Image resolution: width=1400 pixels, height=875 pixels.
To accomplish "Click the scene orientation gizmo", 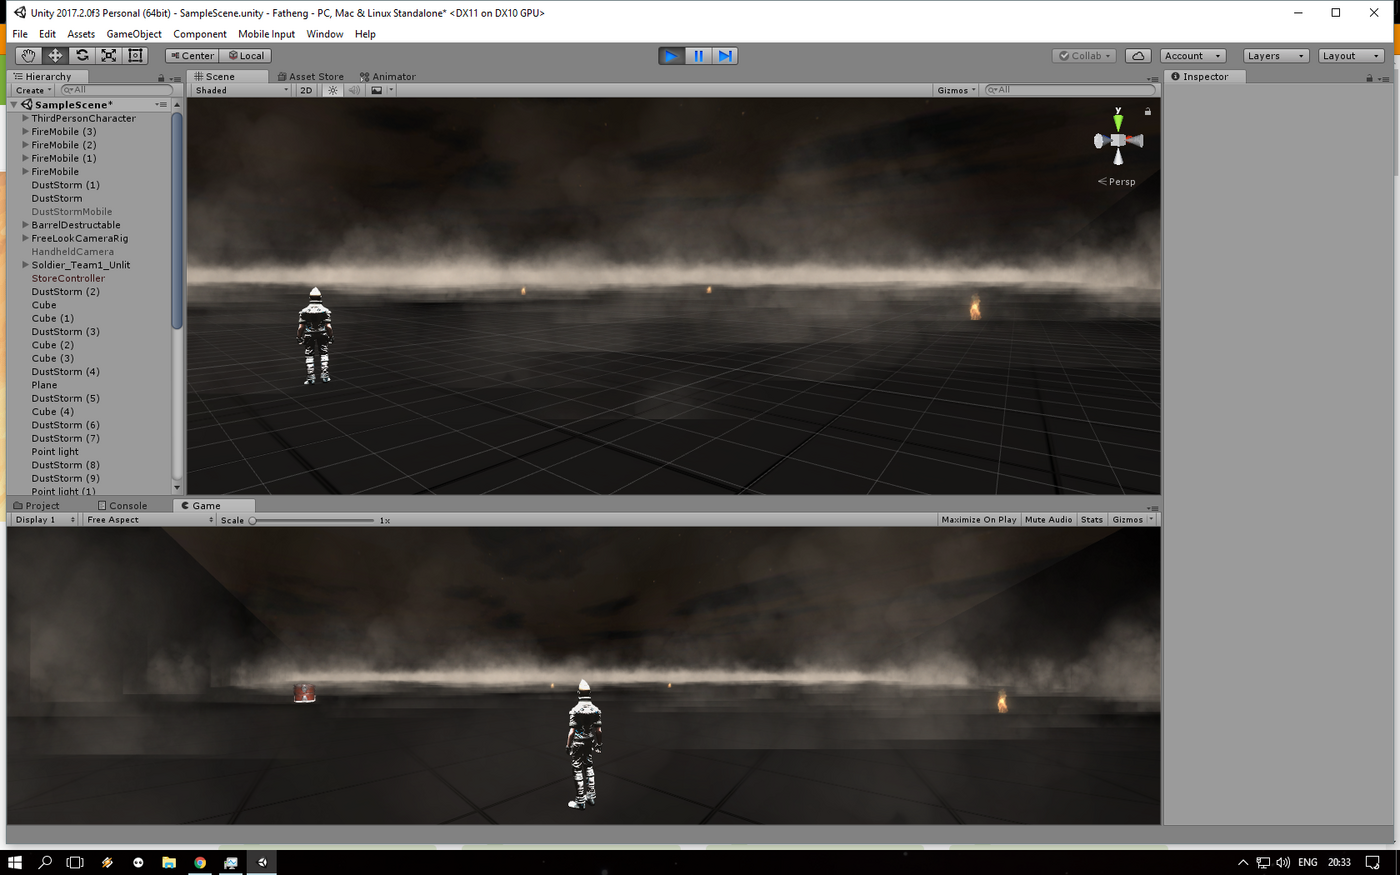I will 1118,141.
